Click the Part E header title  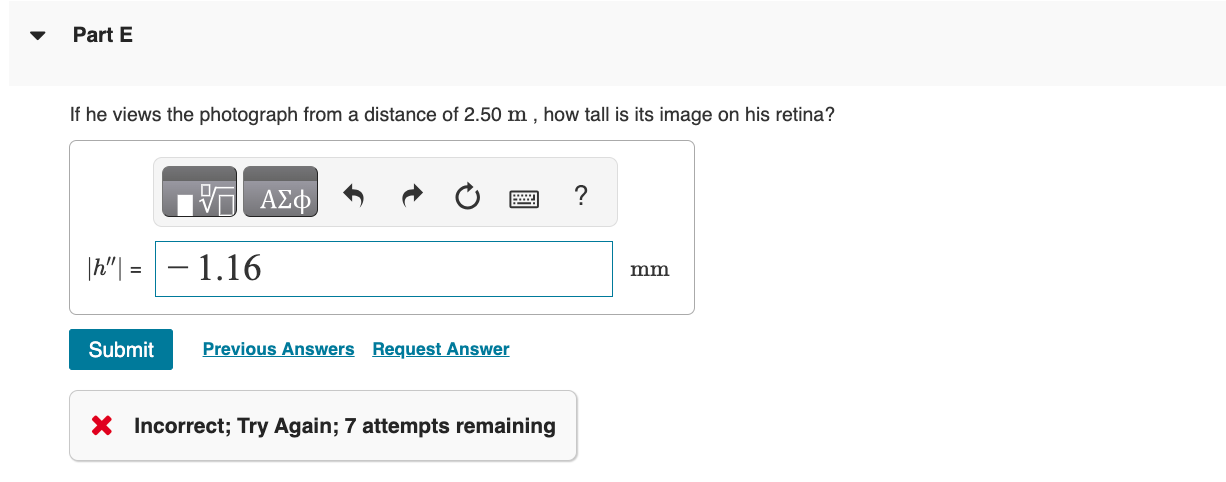103,35
